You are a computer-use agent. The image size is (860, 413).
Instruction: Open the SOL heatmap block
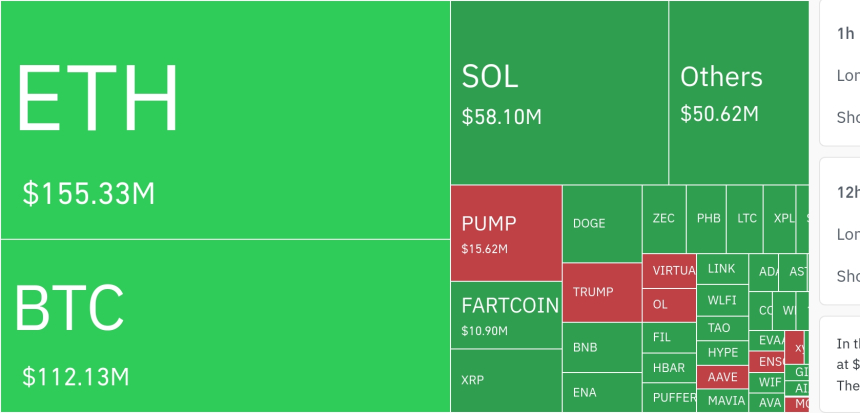pyautogui.click(x=559, y=93)
